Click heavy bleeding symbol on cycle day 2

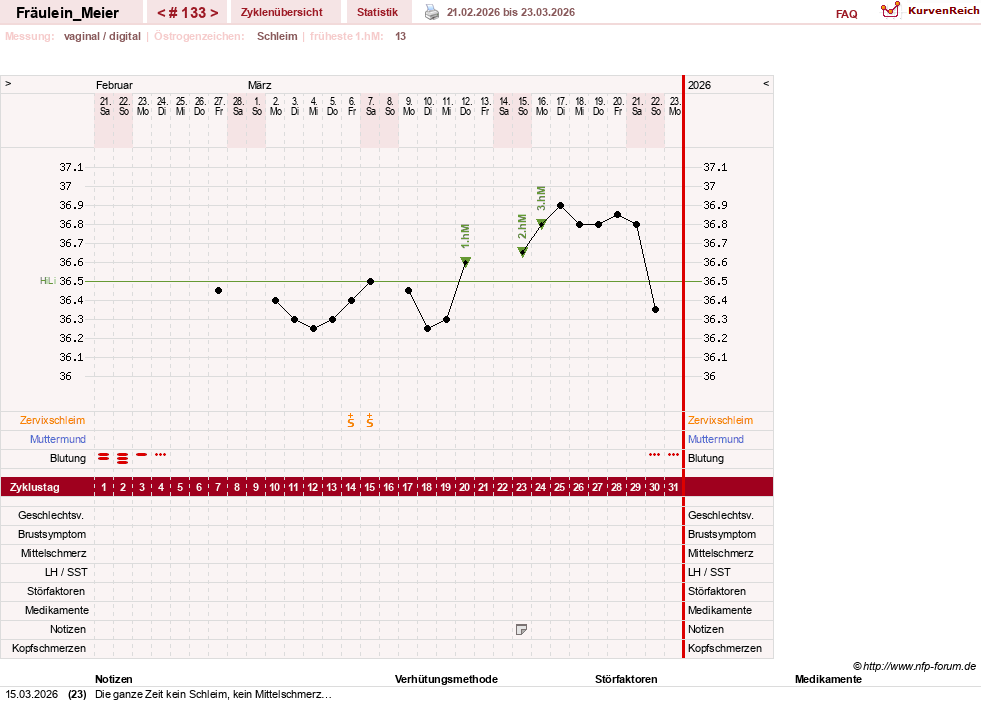pyautogui.click(x=123, y=458)
